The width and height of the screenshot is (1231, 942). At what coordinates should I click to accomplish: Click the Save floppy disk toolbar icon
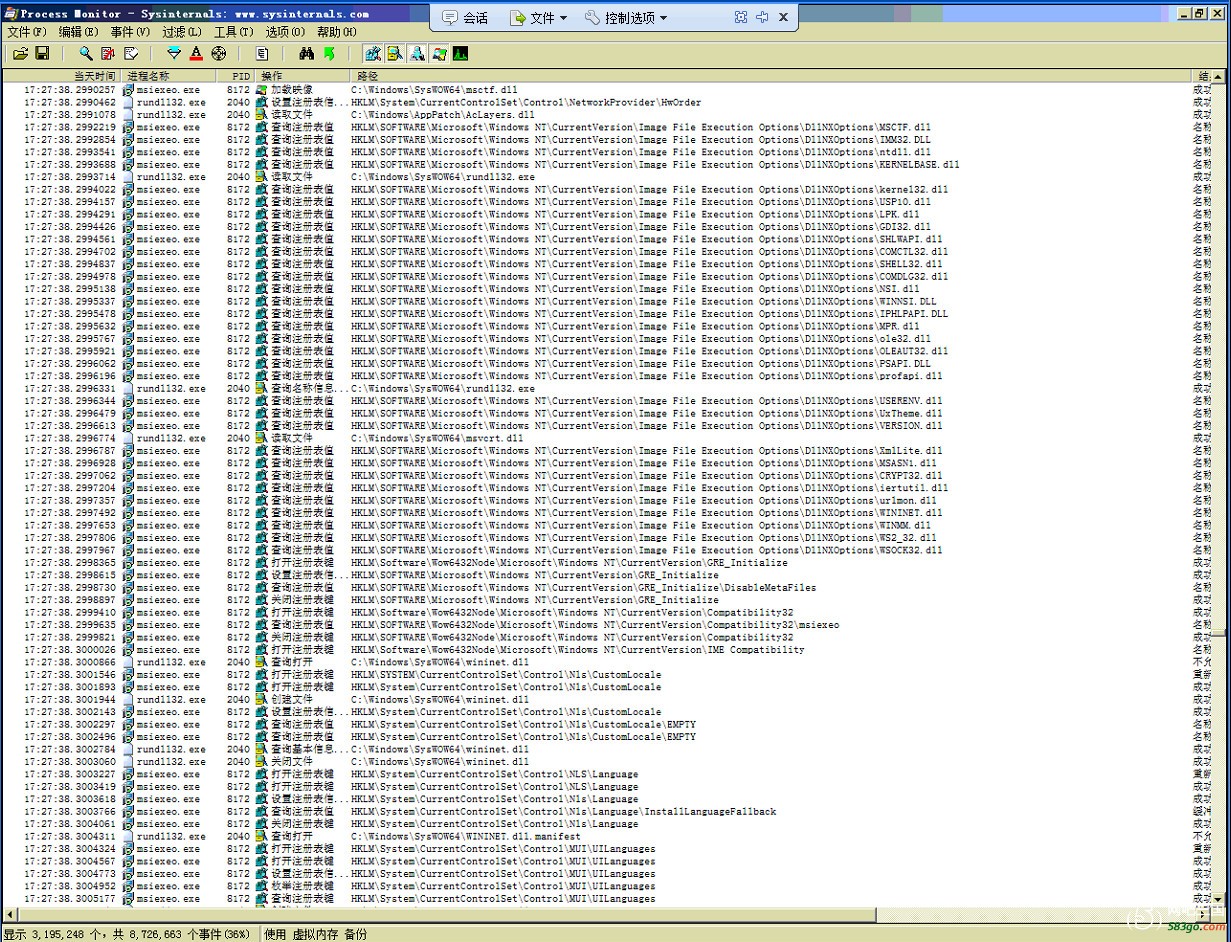pos(42,53)
